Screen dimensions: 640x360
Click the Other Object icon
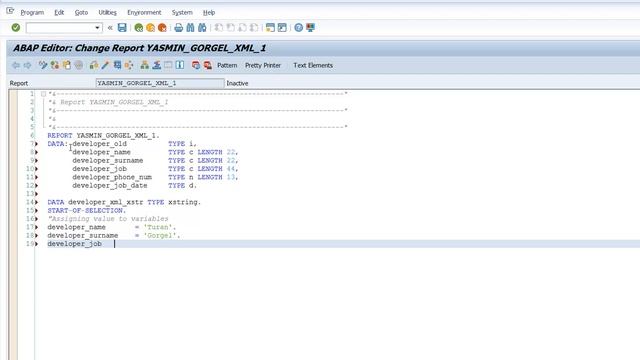[x=67, y=65]
